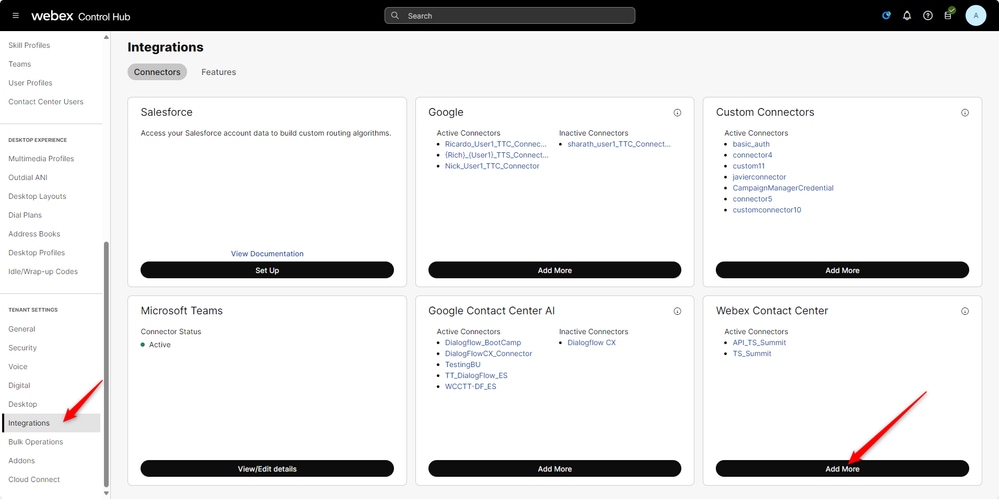The width and height of the screenshot is (999, 499).
Task: Go to Outdial ANI
Action: (x=28, y=177)
